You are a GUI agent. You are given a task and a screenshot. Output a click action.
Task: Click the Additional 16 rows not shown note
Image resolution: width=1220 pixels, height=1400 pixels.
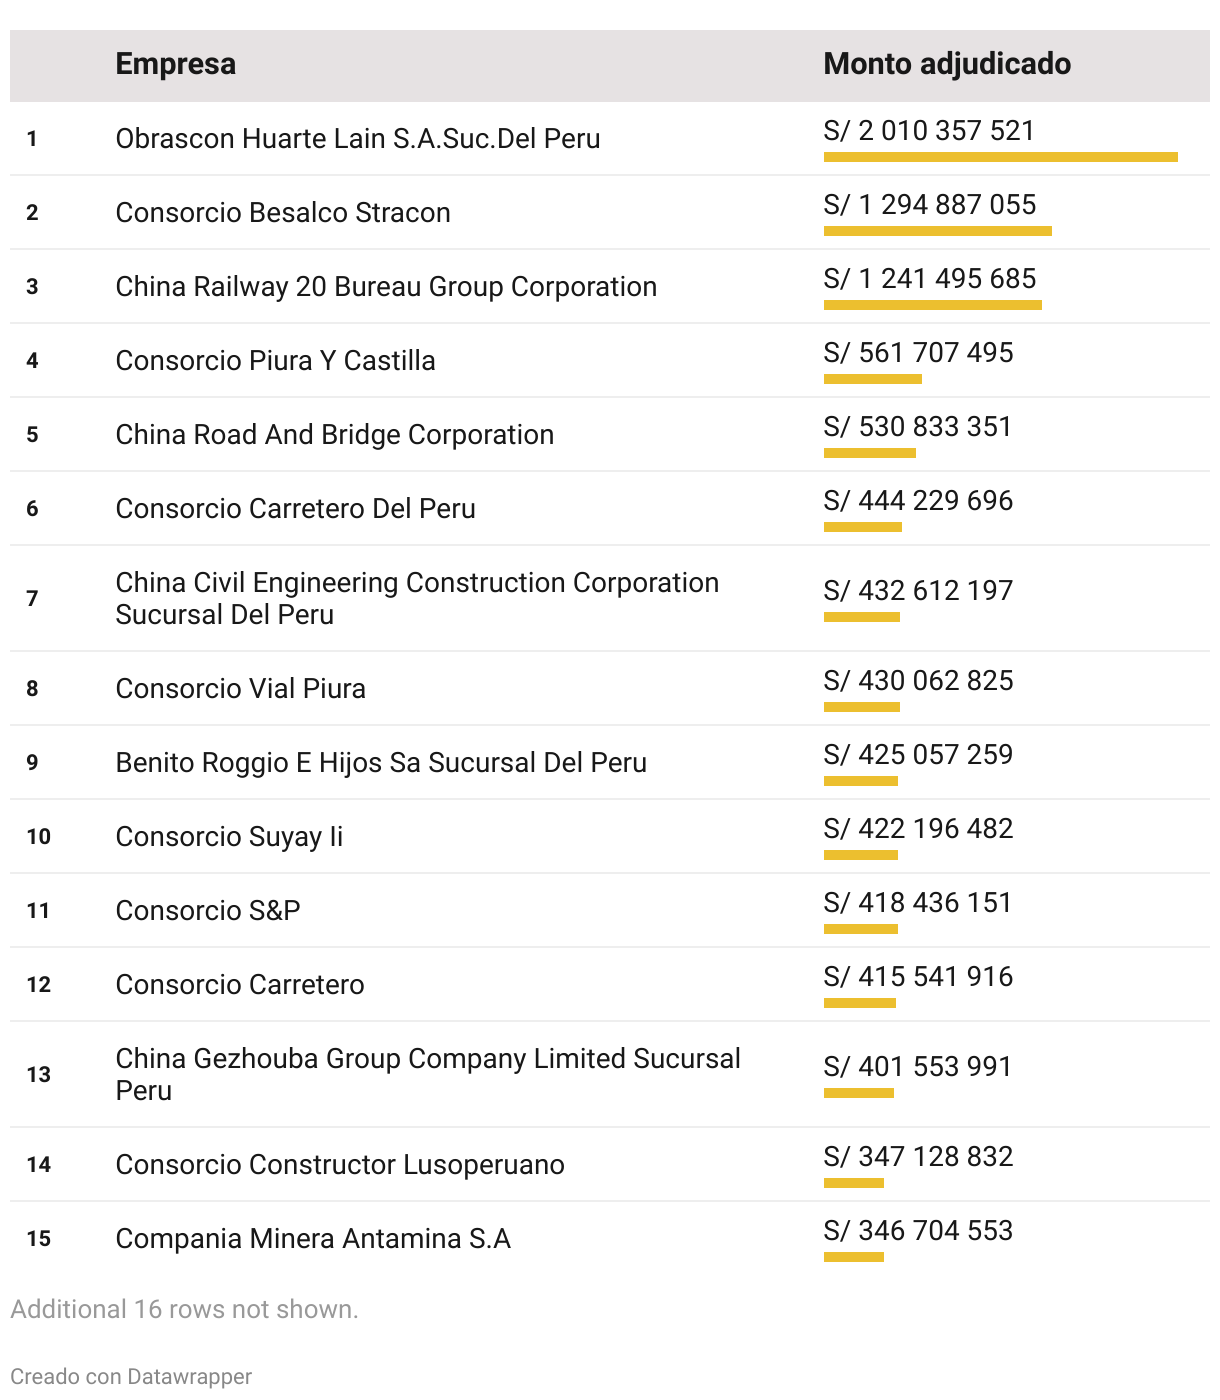click(x=184, y=1309)
